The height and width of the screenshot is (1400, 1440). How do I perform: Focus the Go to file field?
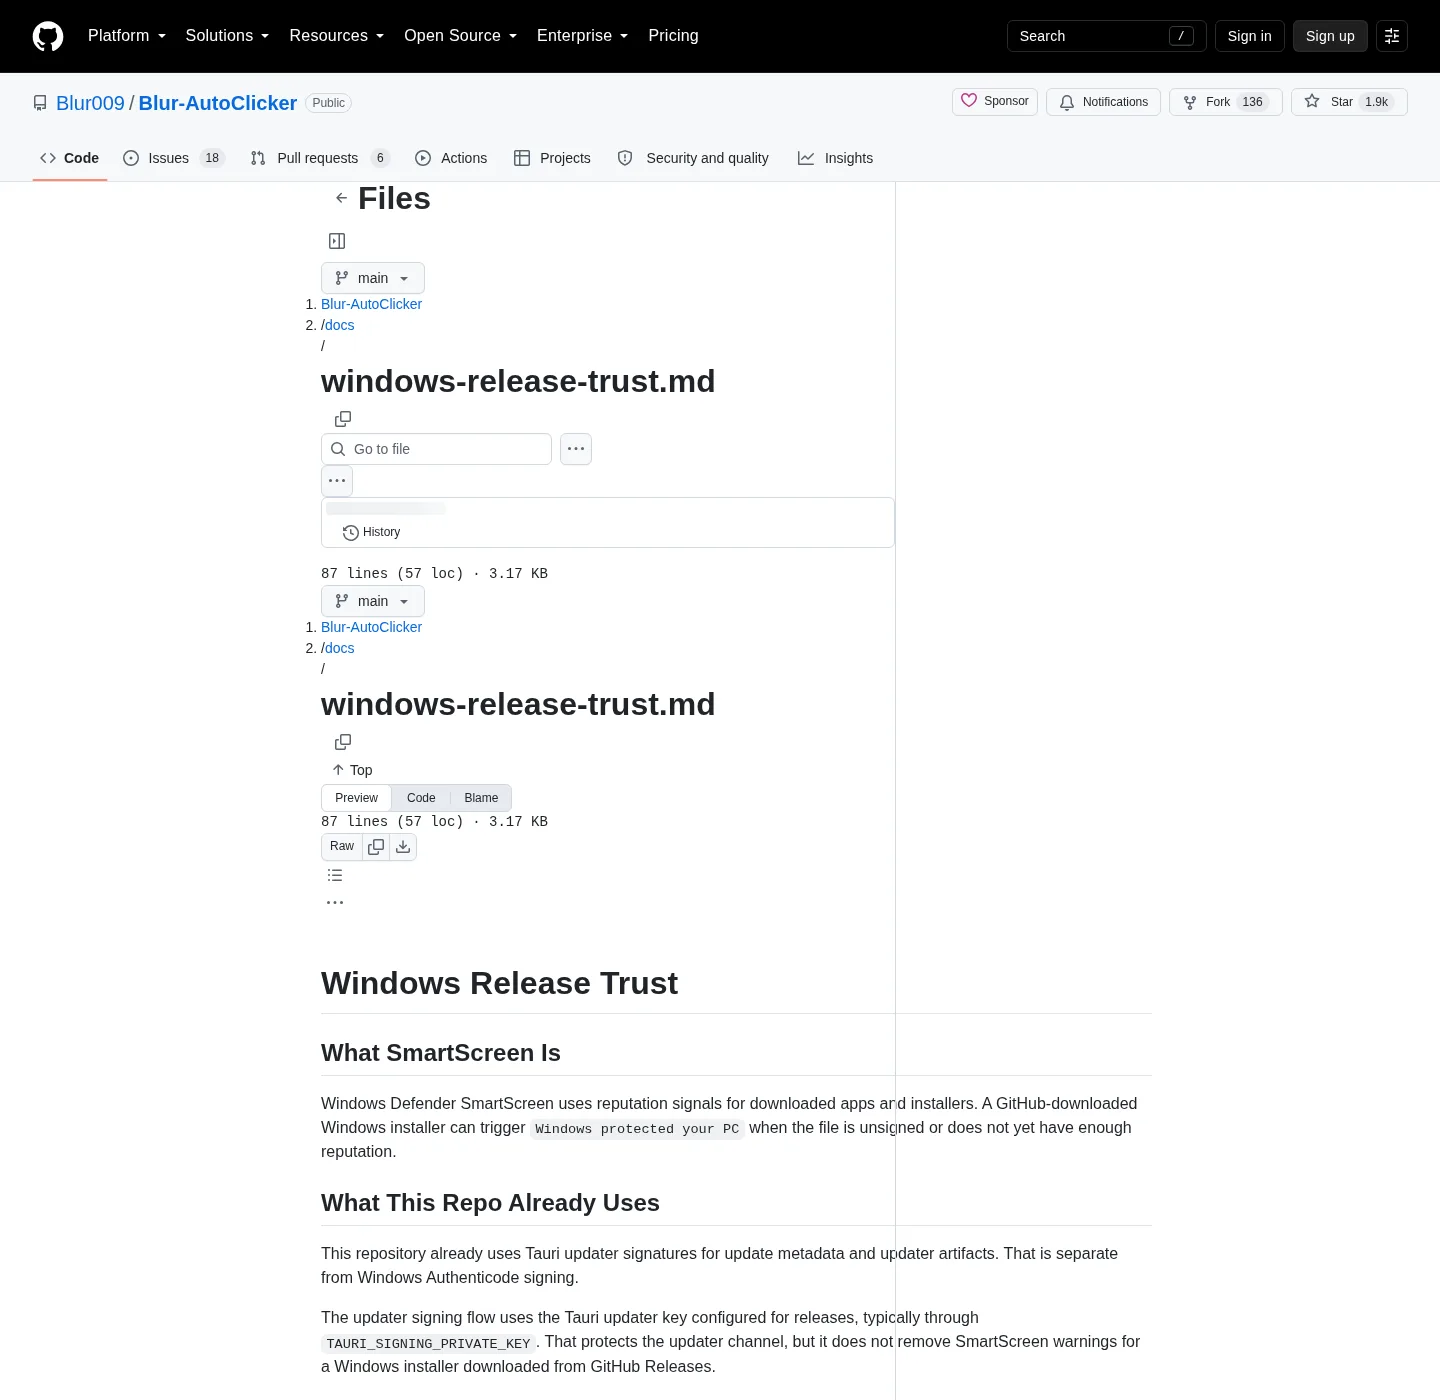pos(436,449)
